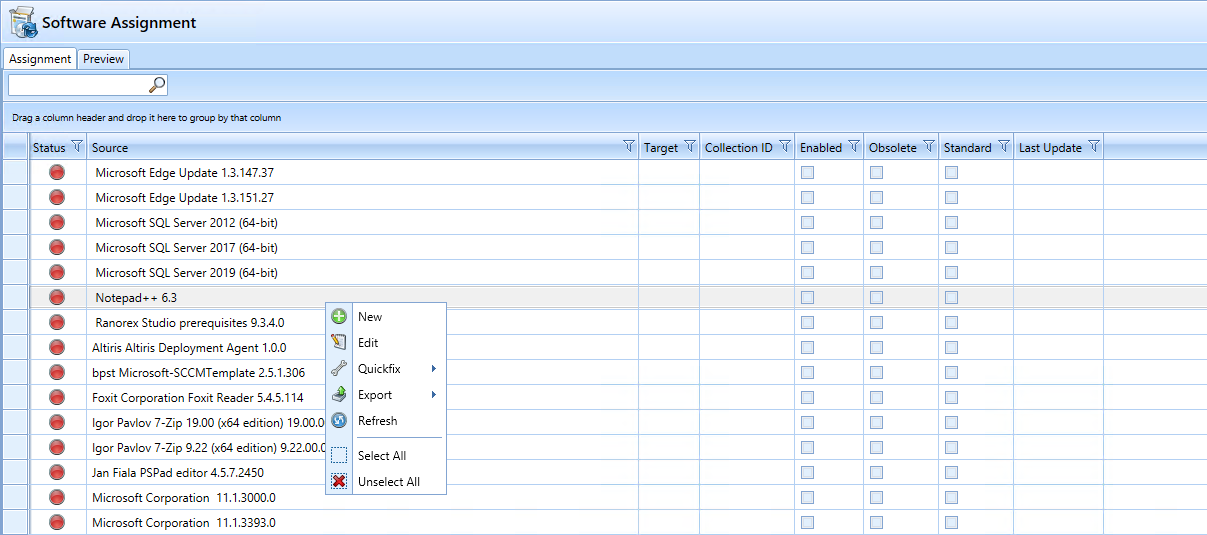Image resolution: width=1207 pixels, height=535 pixels.
Task: Toggle Standard checkbox for SQL Server 2012
Action: (951, 222)
